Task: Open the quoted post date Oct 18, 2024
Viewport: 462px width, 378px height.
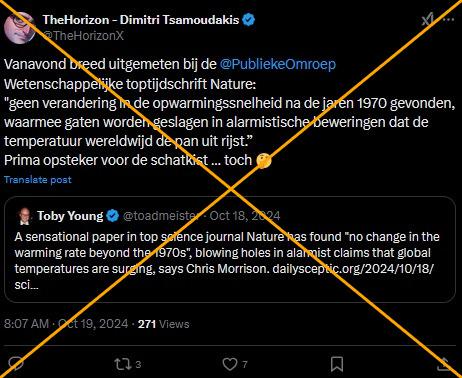Action: (x=245, y=216)
